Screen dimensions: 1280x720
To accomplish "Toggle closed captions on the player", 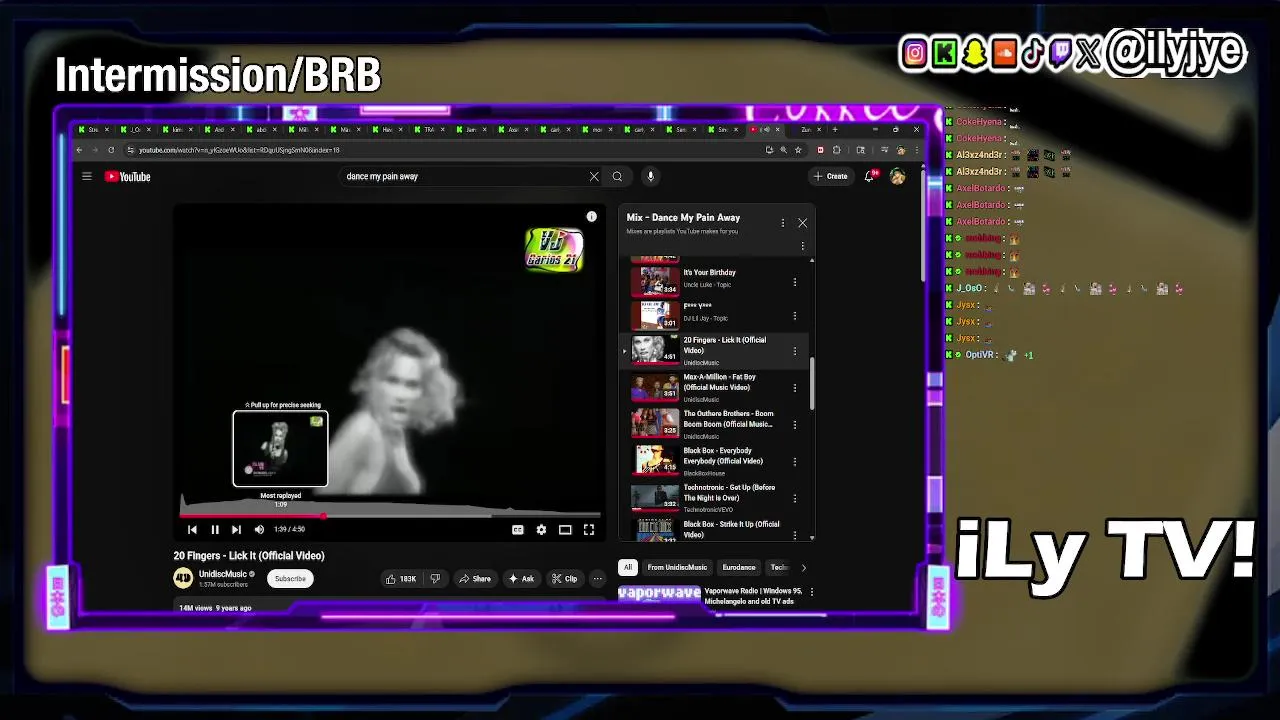I will pos(518,530).
